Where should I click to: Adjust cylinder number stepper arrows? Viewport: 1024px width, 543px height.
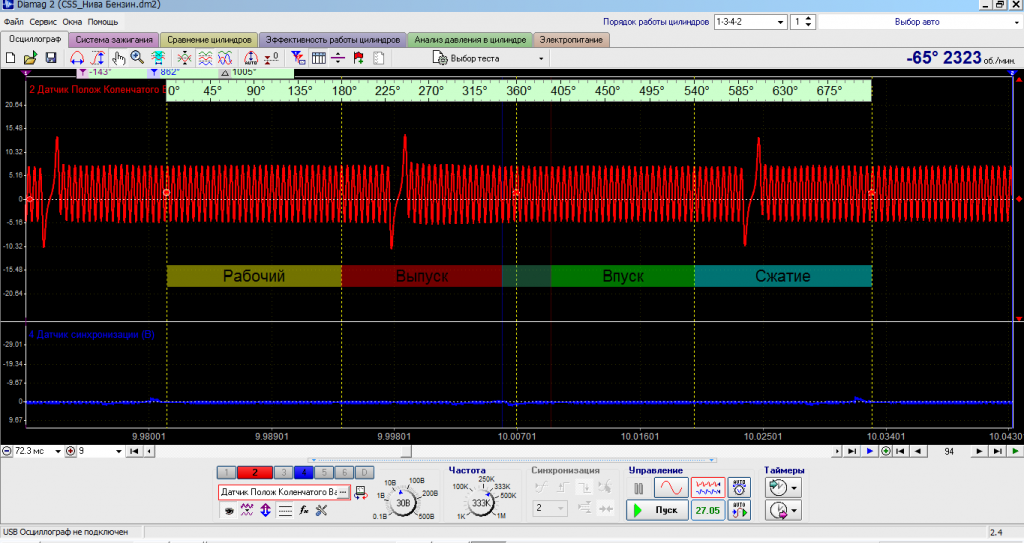click(809, 22)
